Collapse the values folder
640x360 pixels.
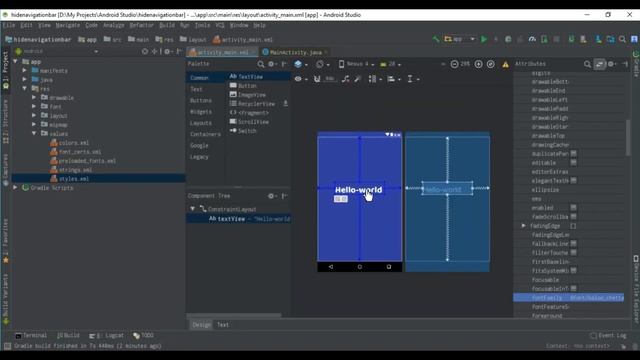[34, 133]
